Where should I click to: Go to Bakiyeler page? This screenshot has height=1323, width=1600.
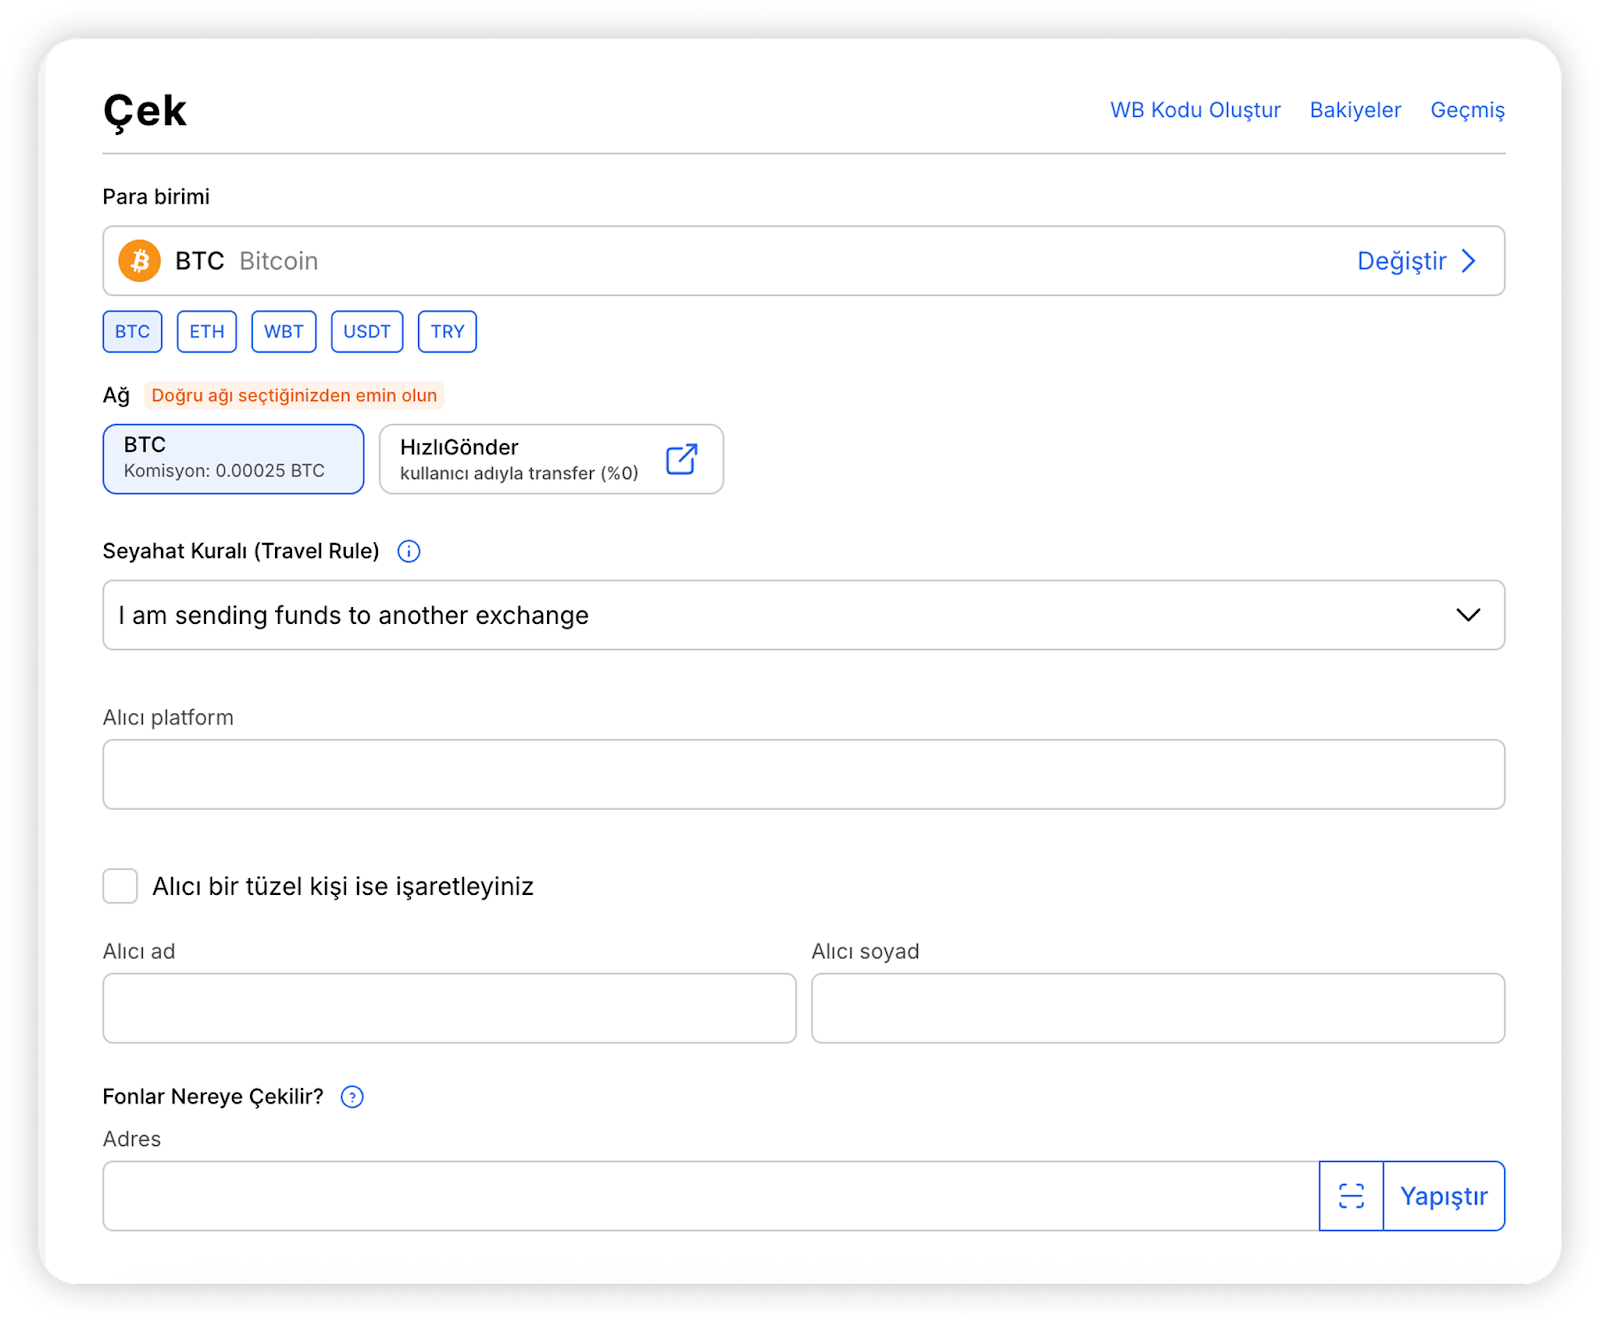point(1355,110)
